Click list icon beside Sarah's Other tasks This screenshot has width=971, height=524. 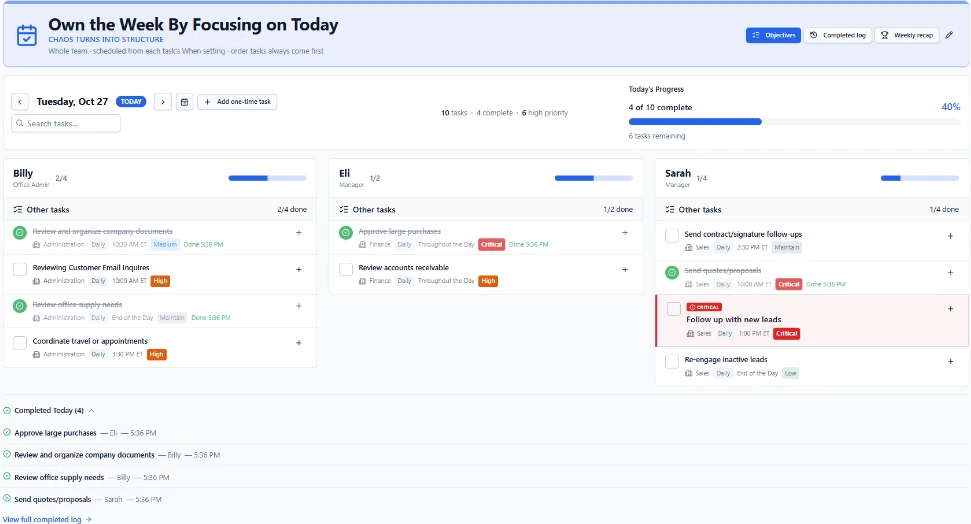tap(669, 209)
